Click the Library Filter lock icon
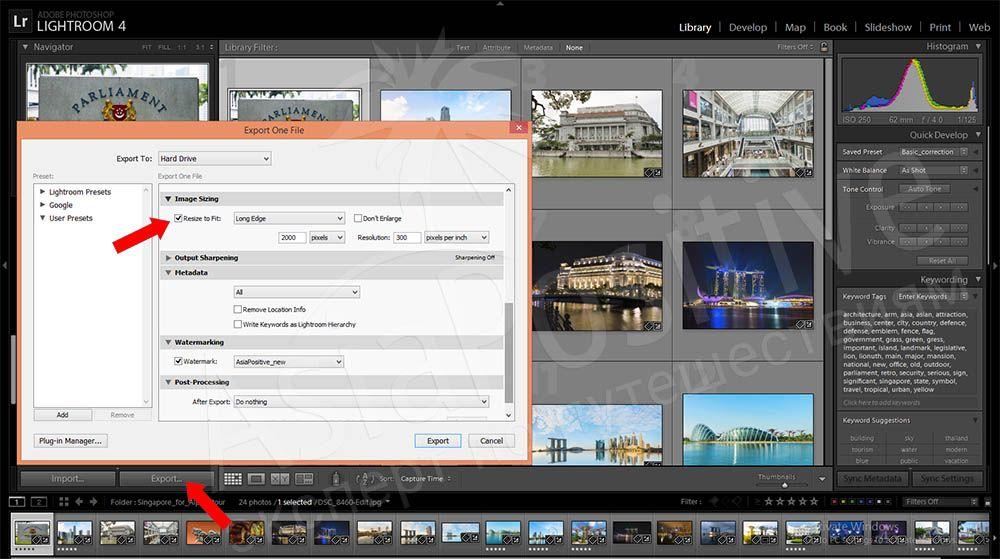Image resolution: width=1000 pixels, height=559 pixels. [824, 47]
